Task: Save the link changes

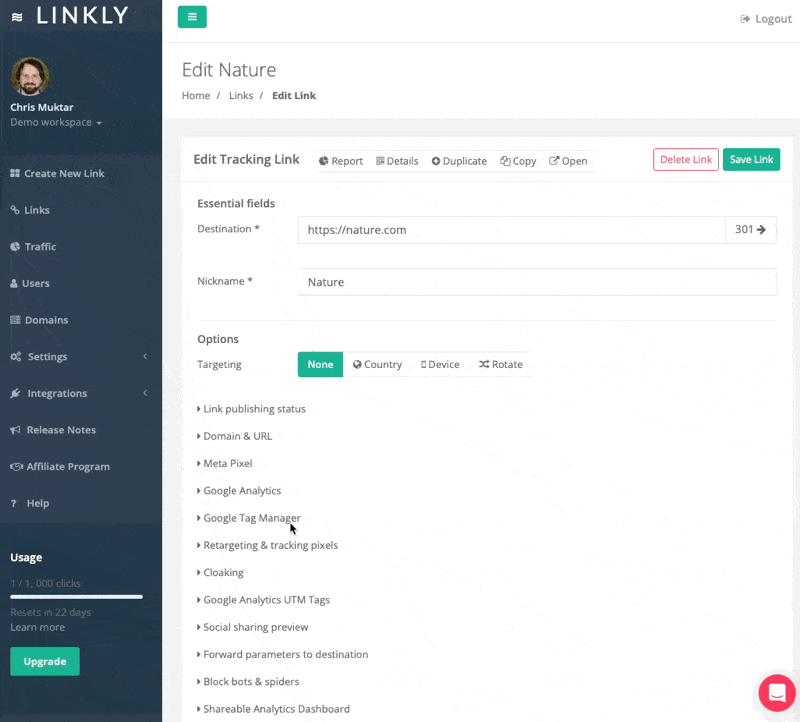Action: pos(751,159)
